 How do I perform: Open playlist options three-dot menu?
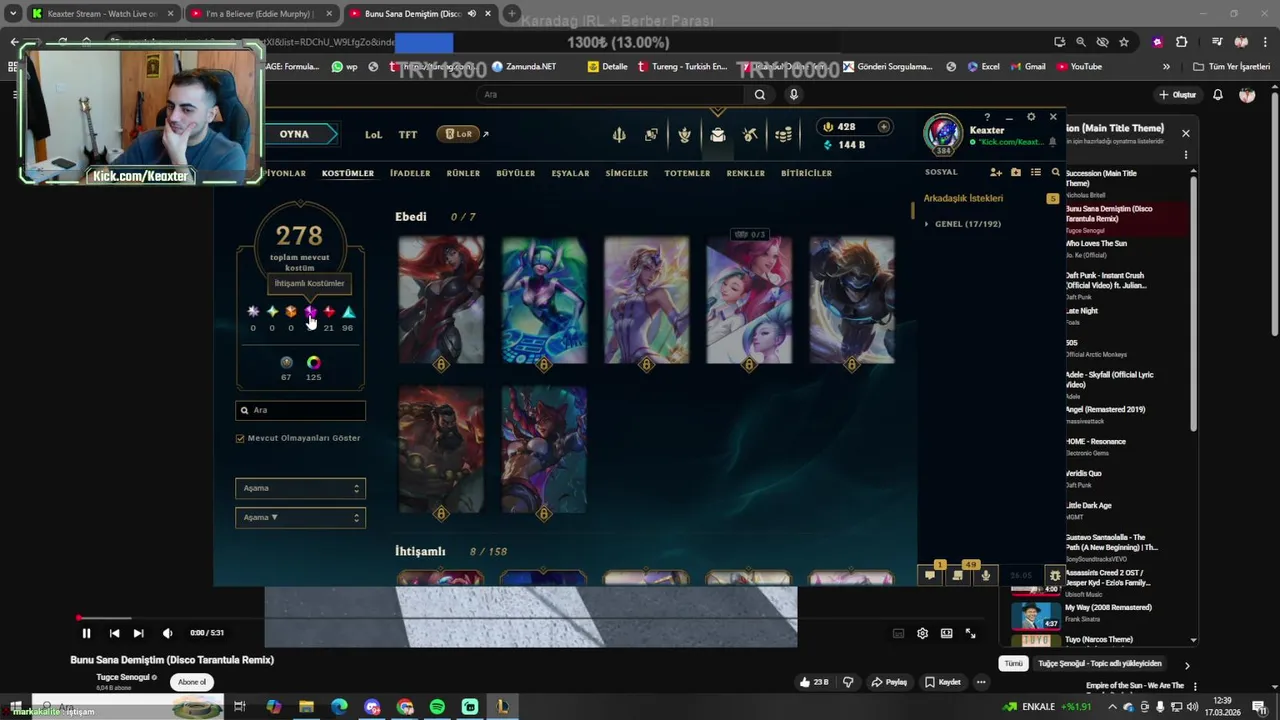tap(1186, 155)
